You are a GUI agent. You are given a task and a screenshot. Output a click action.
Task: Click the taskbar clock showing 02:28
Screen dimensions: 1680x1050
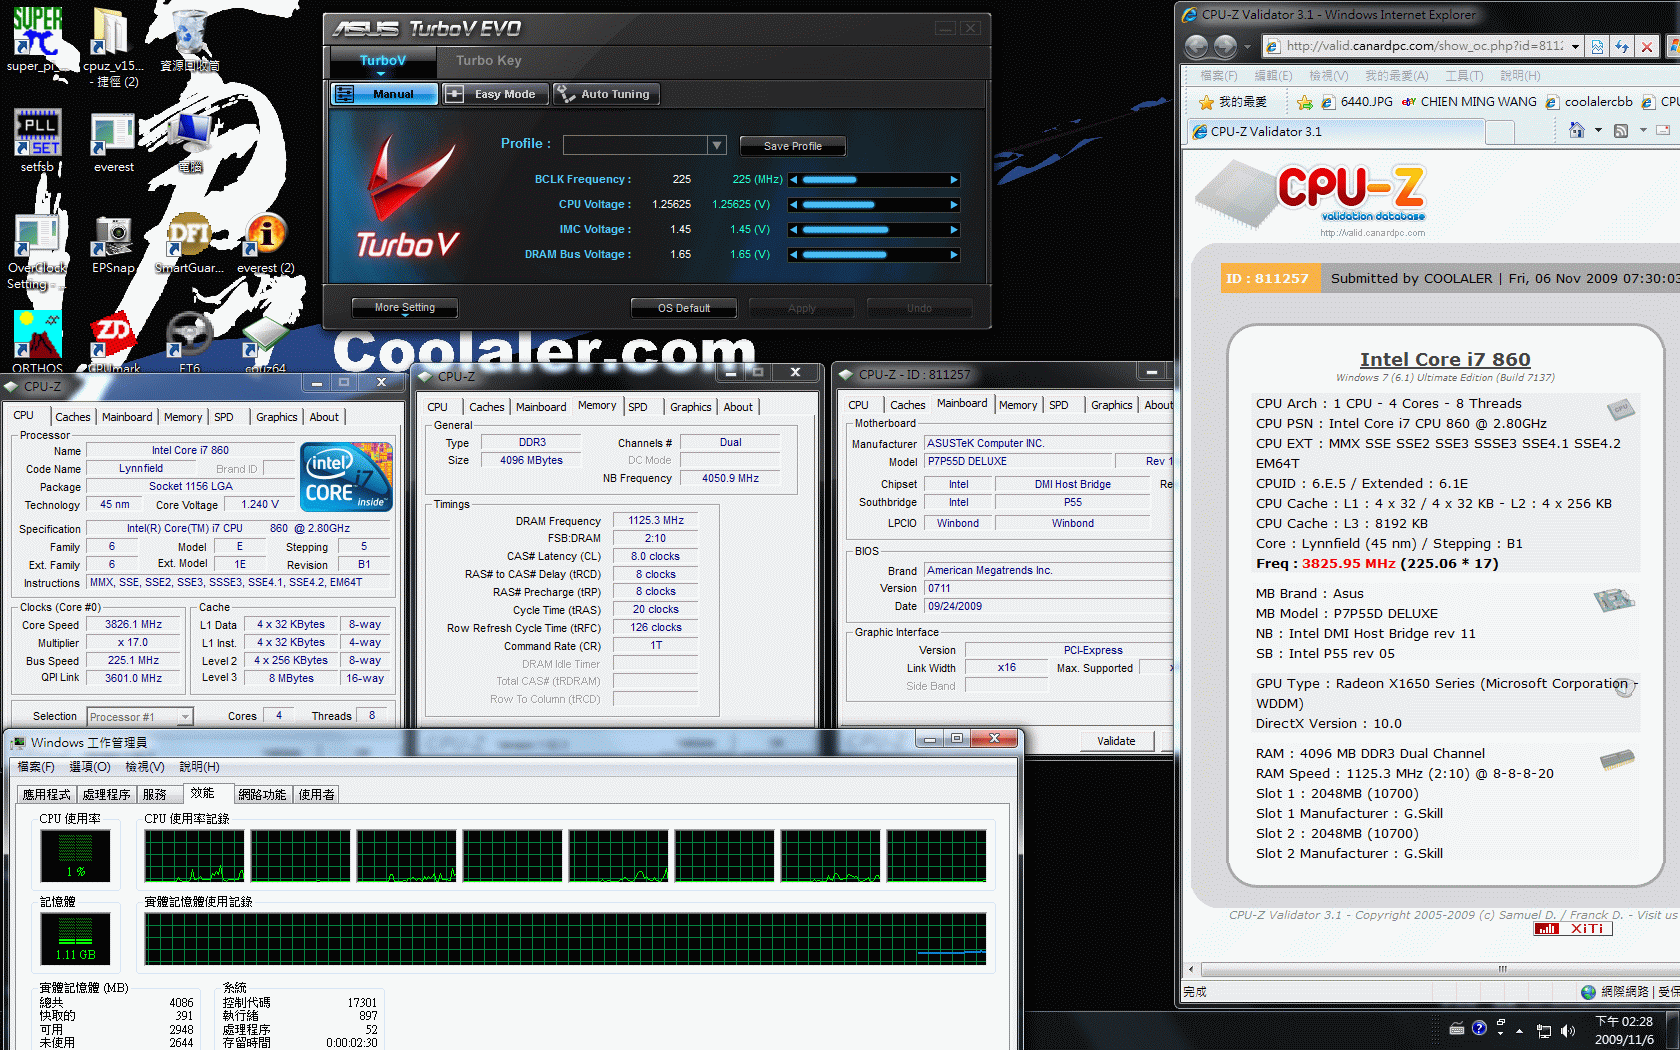[1625, 1031]
